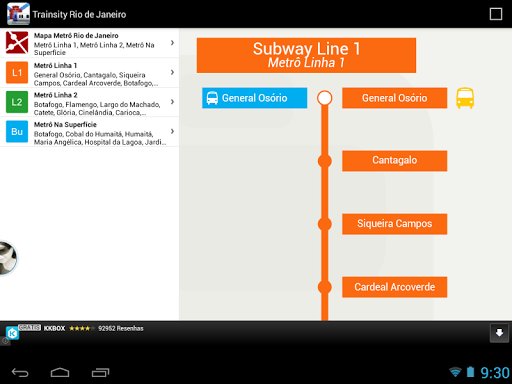Click the white General Osório line marker
Screen dimensions: 512x384
pyautogui.click(x=325, y=98)
